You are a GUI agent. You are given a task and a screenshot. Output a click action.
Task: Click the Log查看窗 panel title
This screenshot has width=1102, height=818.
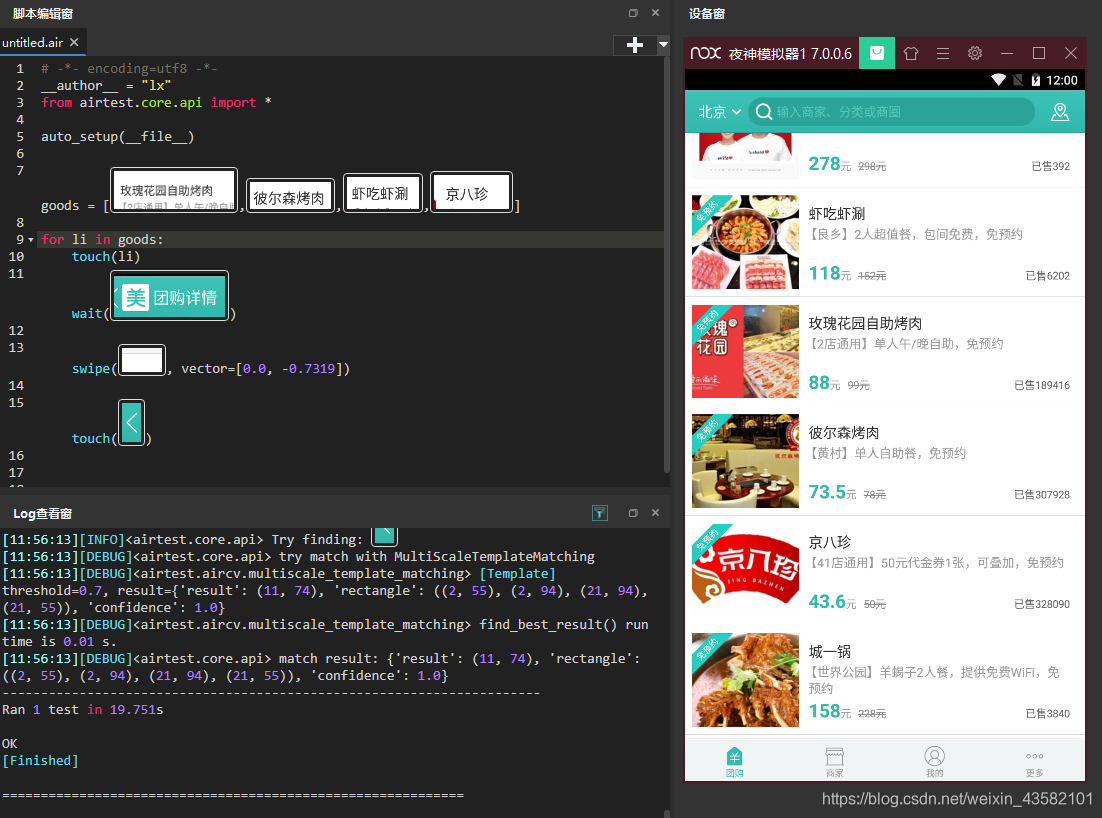(42, 514)
